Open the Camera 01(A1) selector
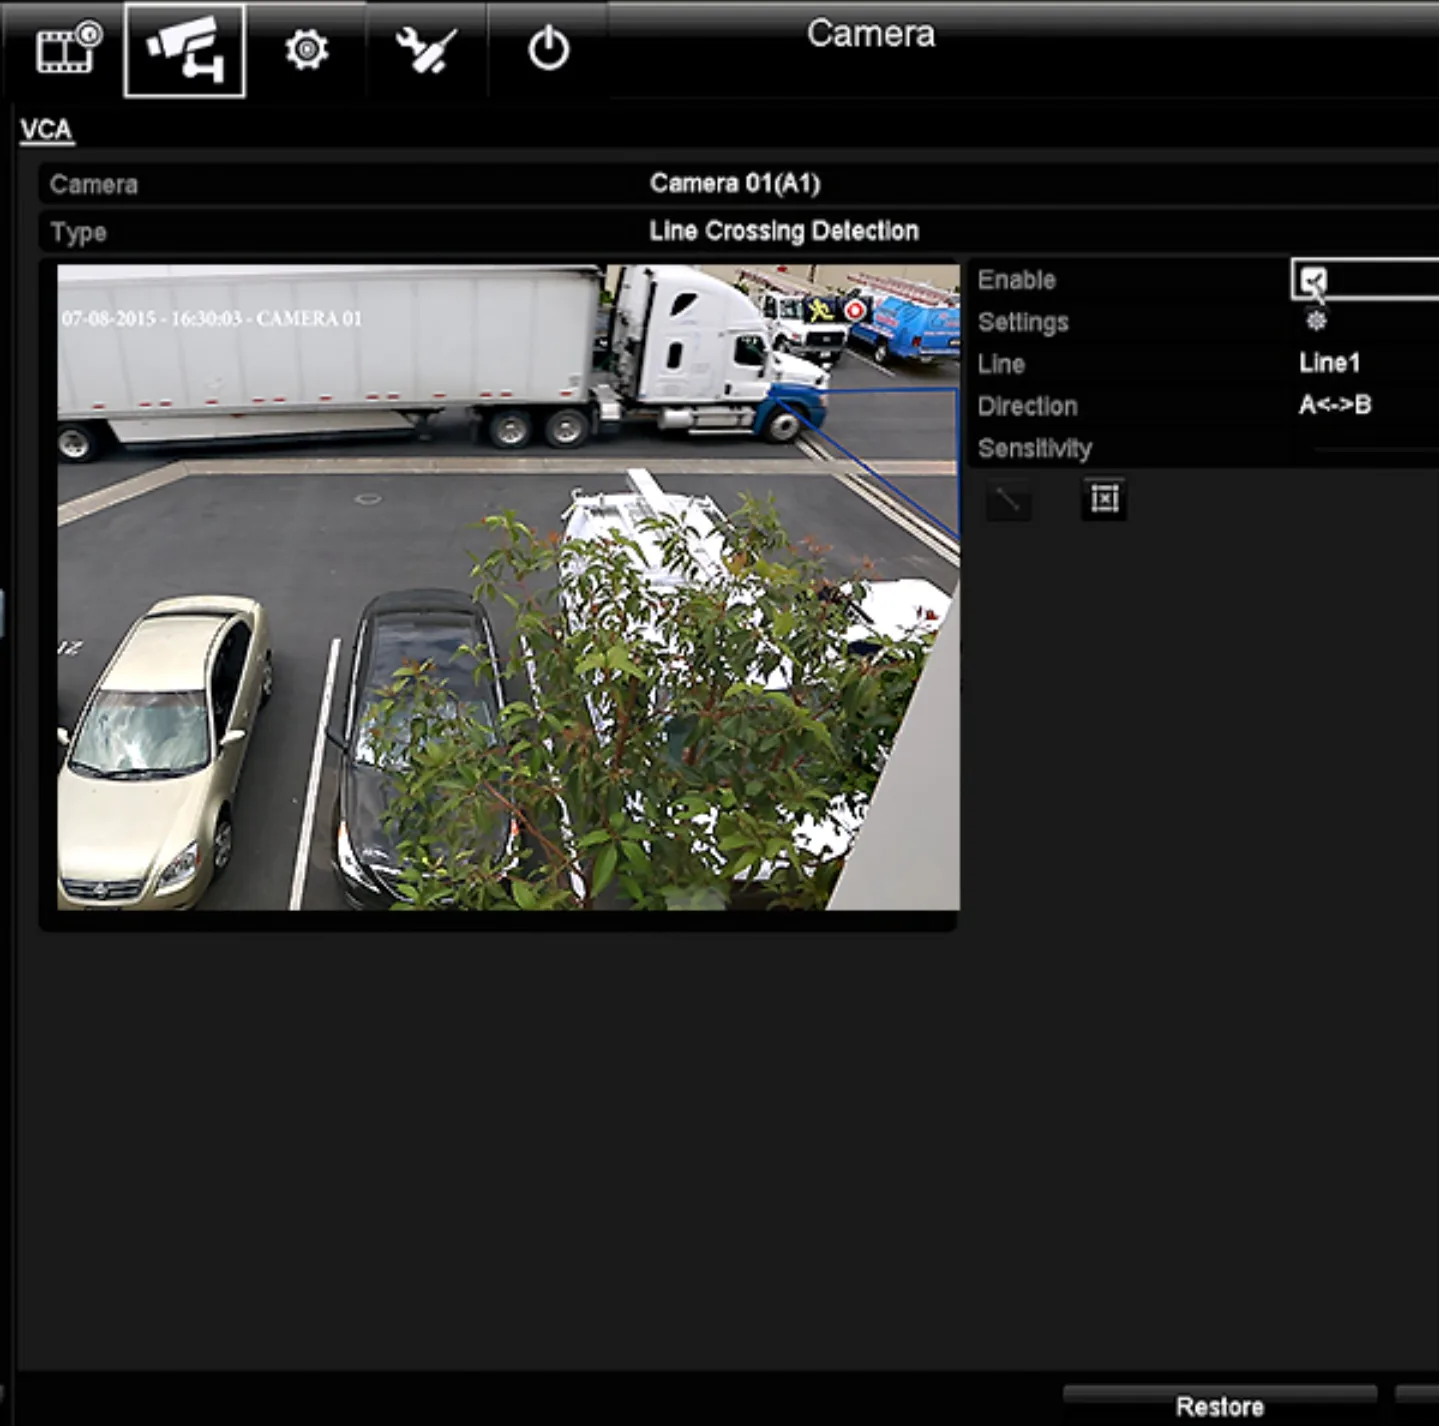 pyautogui.click(x=736, y=183)
